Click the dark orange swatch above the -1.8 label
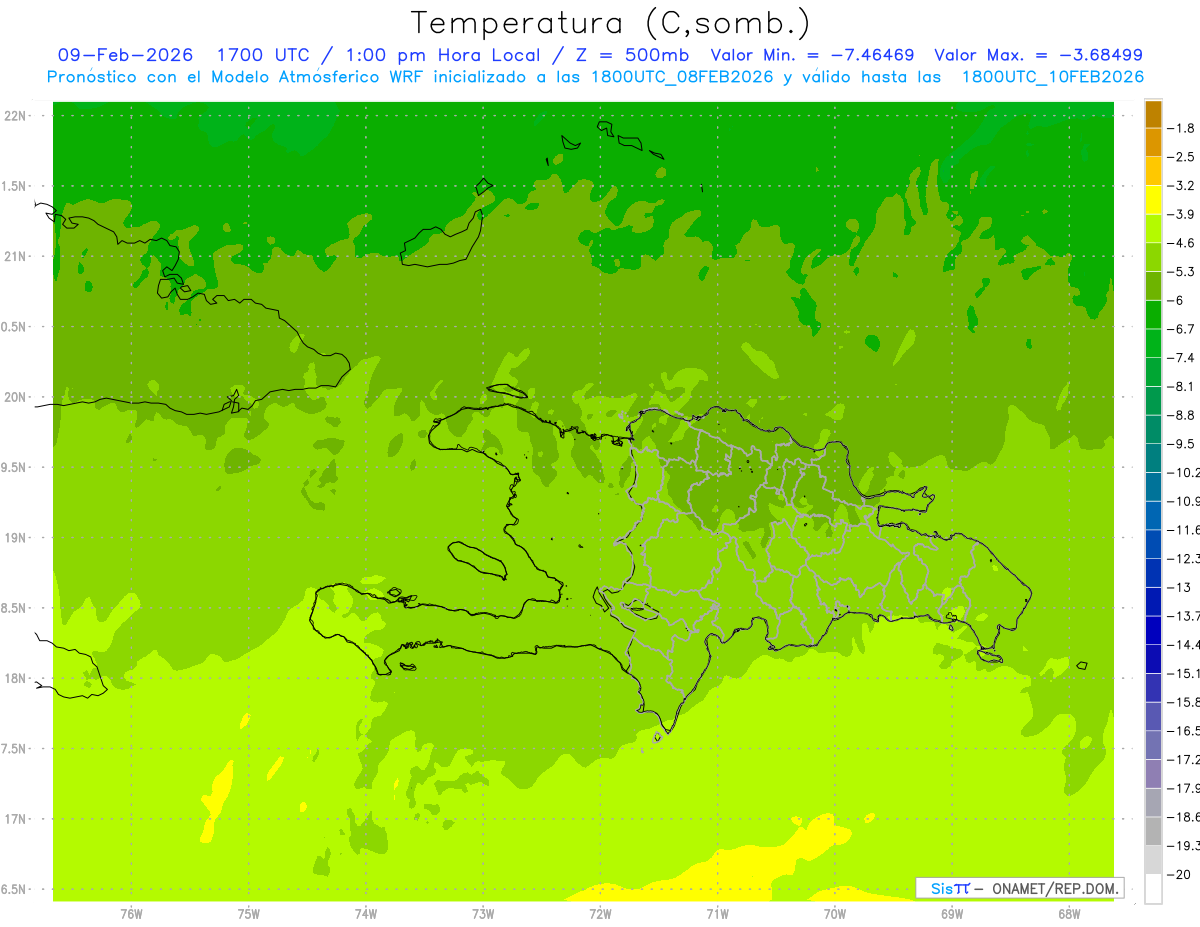The height and width of the screenshot is (927, 1200). (x=1153, y=114)
